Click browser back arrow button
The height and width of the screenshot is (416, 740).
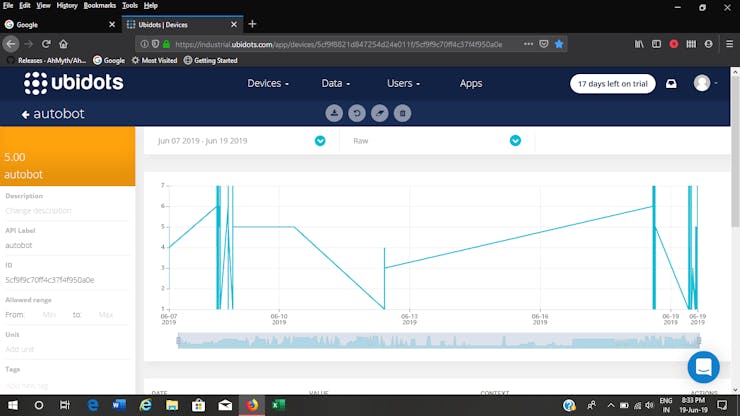pos(11,44)
